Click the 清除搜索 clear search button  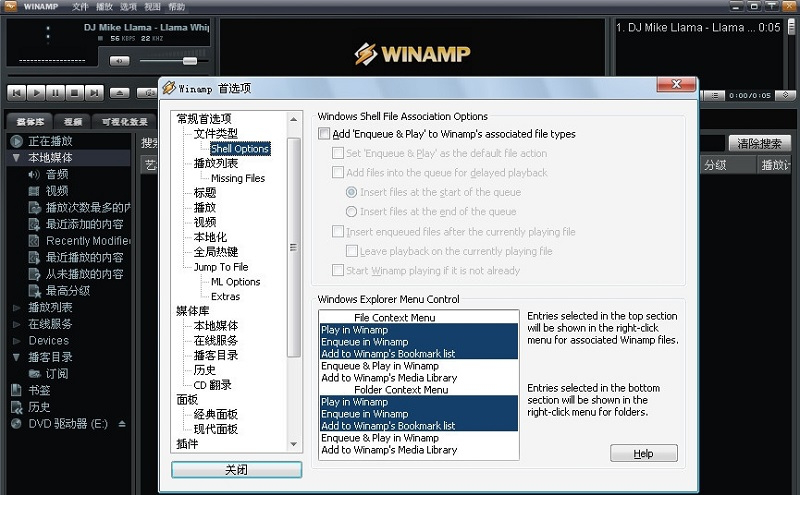click(759, 143)
